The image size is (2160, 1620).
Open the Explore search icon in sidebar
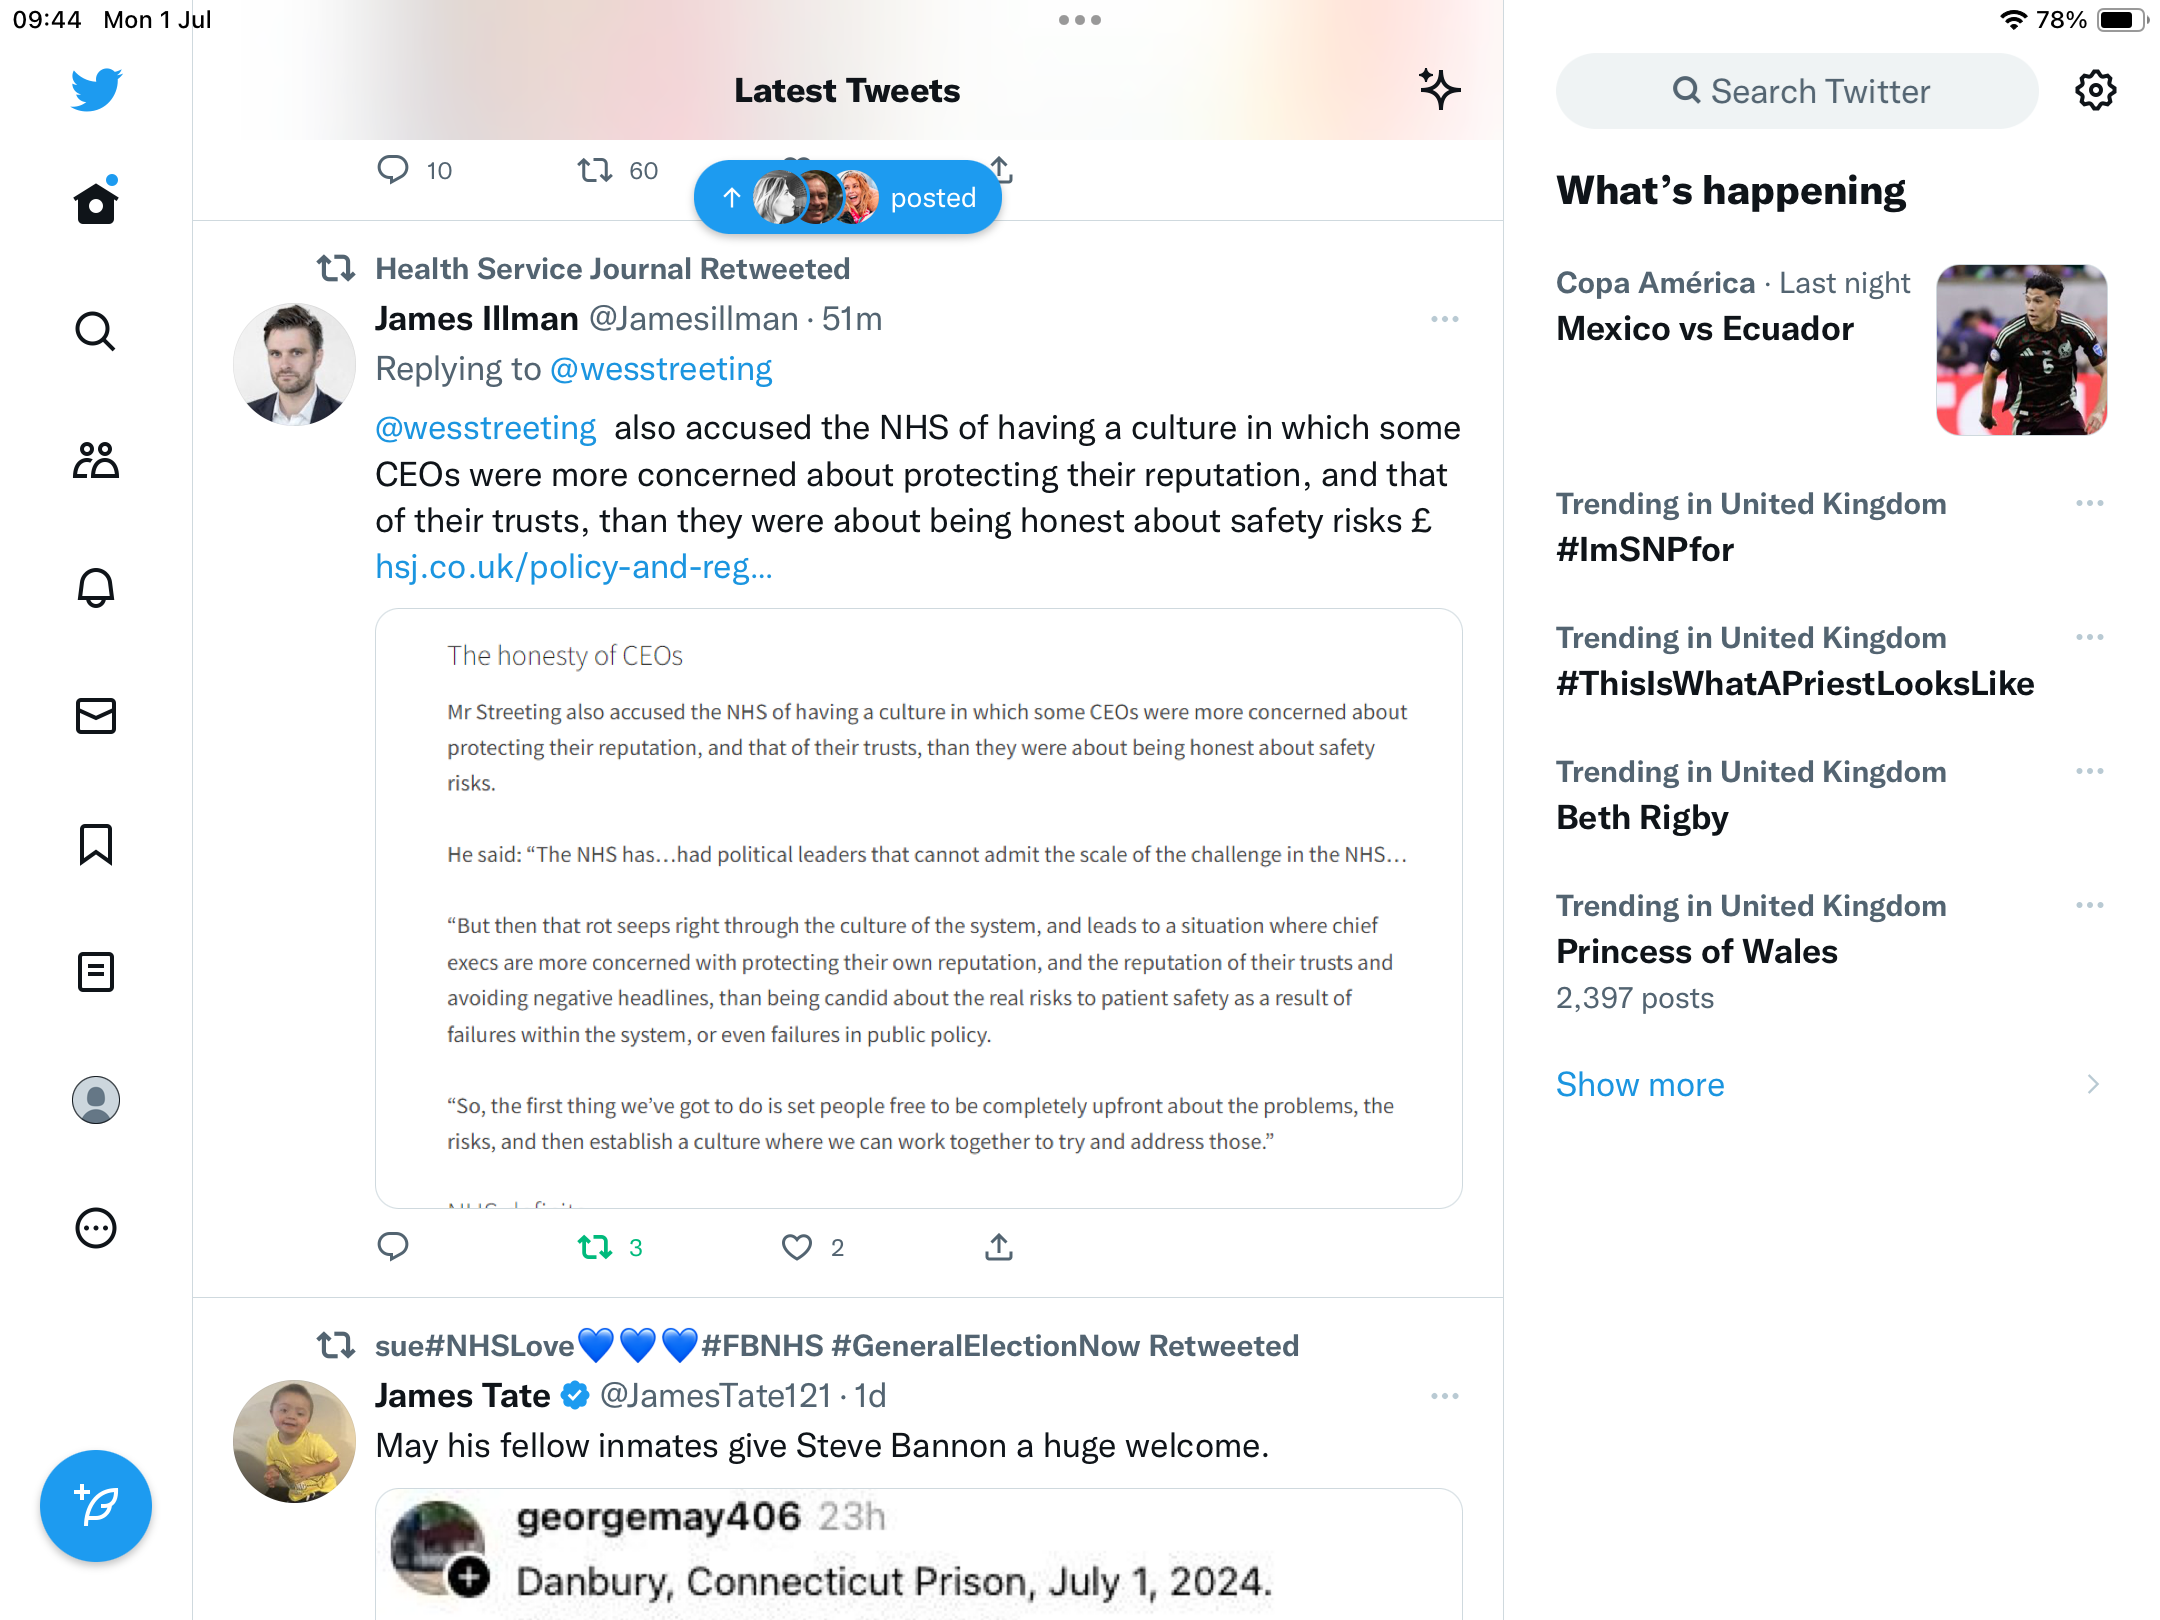click(x=96, y=331)
